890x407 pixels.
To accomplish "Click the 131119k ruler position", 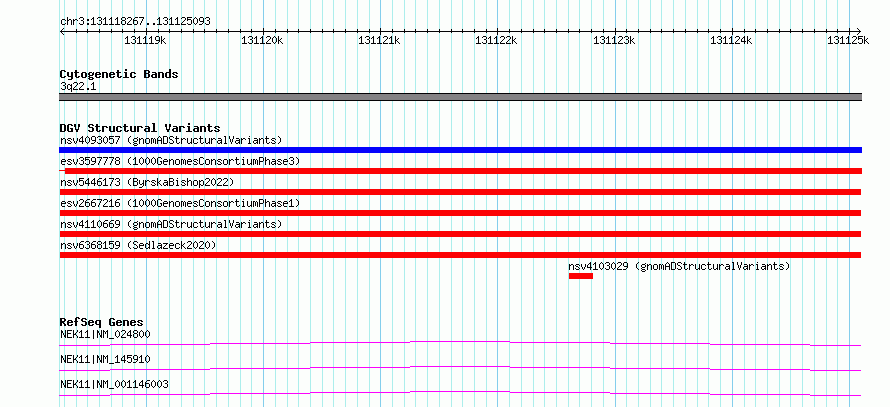I will pos(145,40).
